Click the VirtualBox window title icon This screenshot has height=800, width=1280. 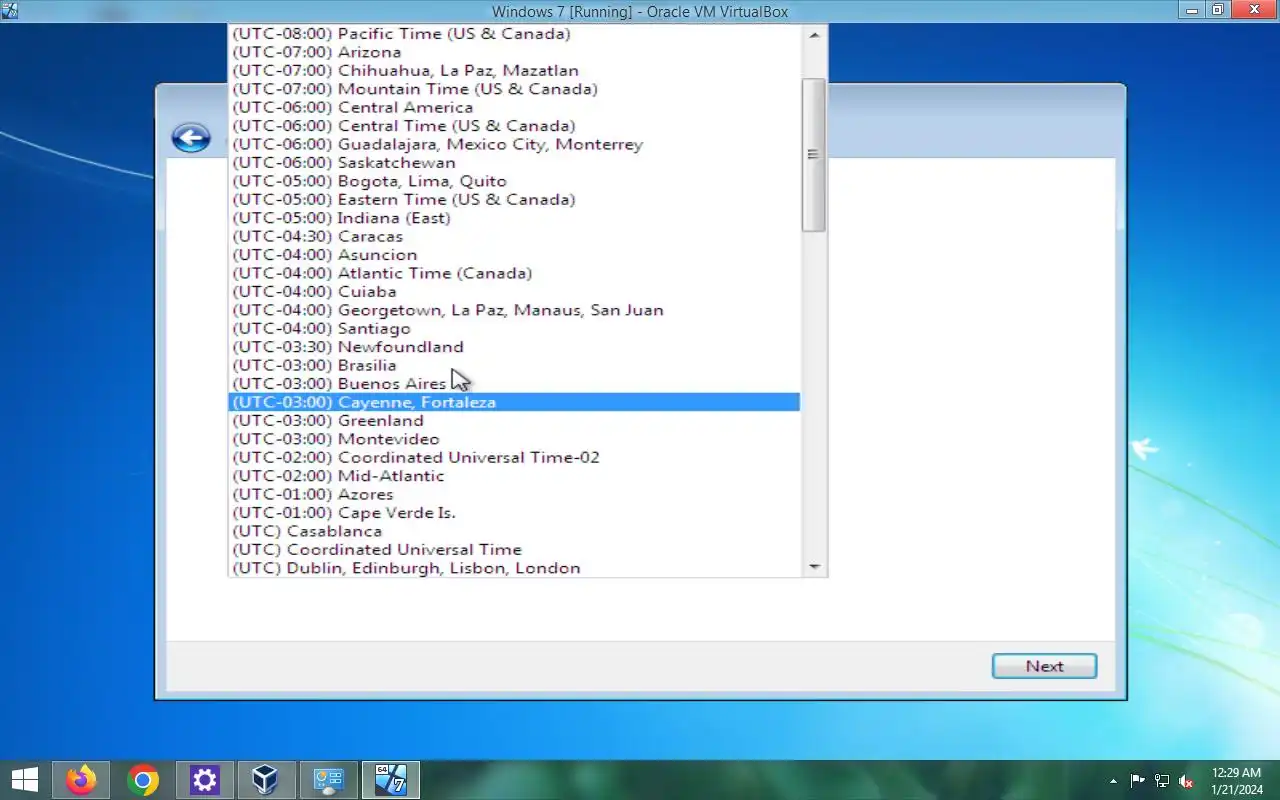(10, 11)
